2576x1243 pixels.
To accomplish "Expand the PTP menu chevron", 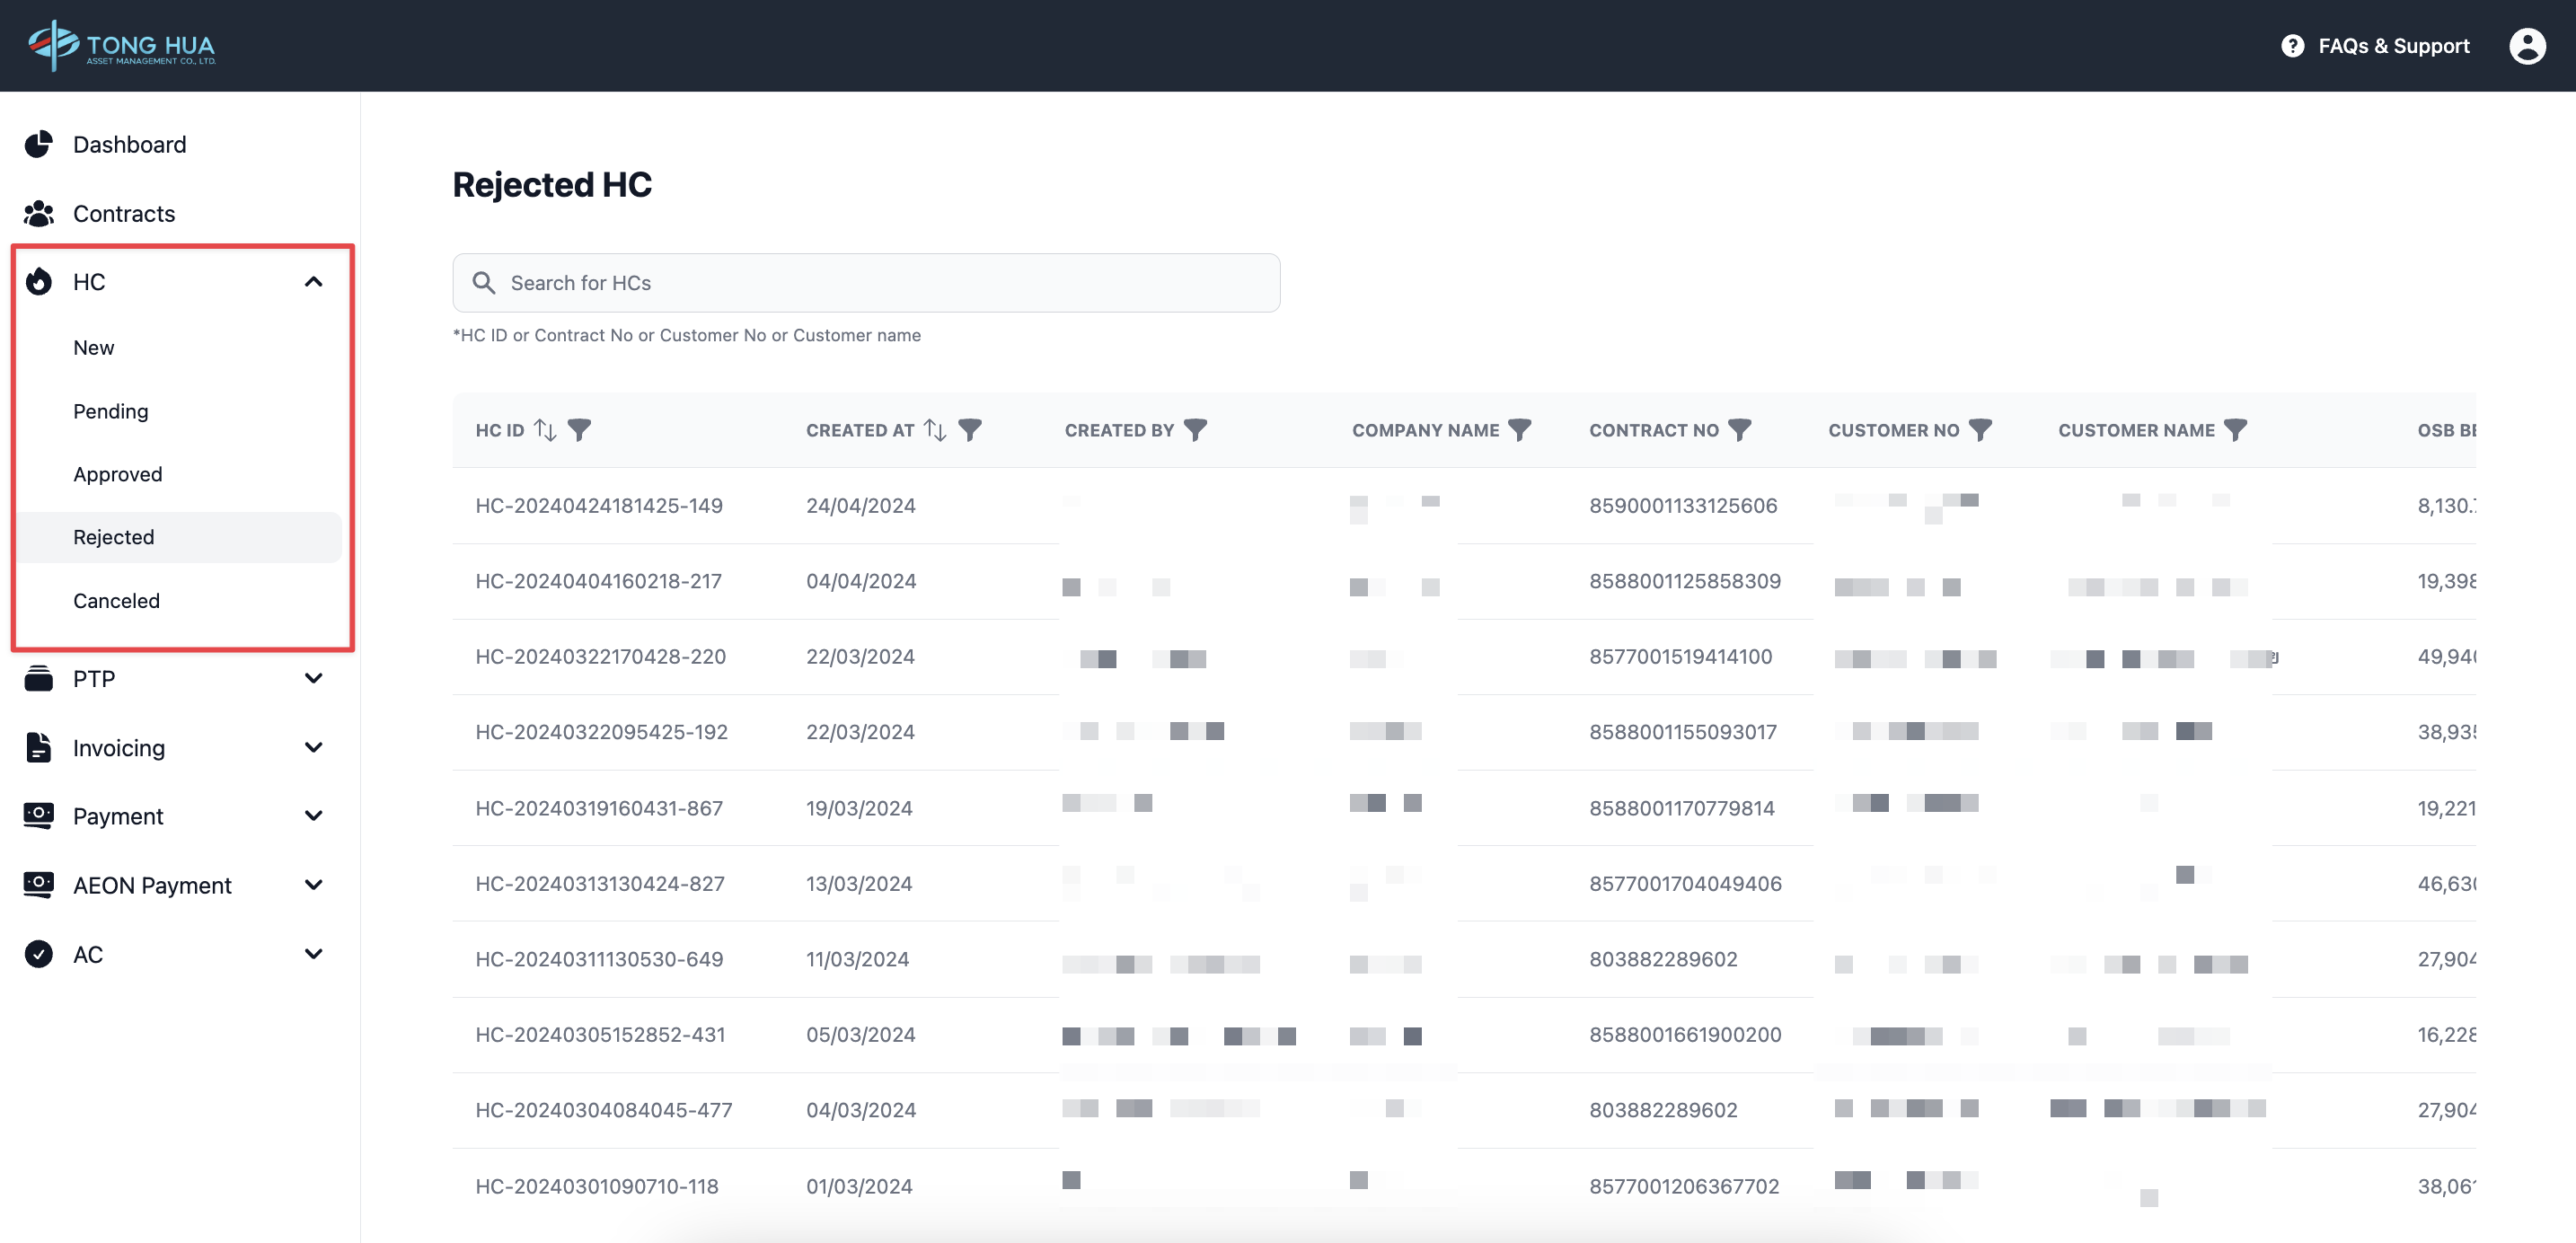I will (x=313, y=679).
